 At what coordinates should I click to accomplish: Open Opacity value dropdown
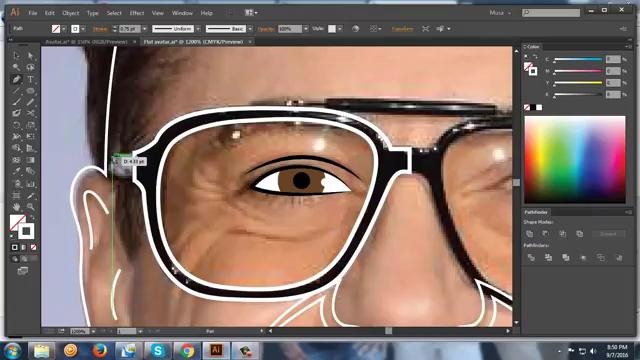tap(305, 29)
